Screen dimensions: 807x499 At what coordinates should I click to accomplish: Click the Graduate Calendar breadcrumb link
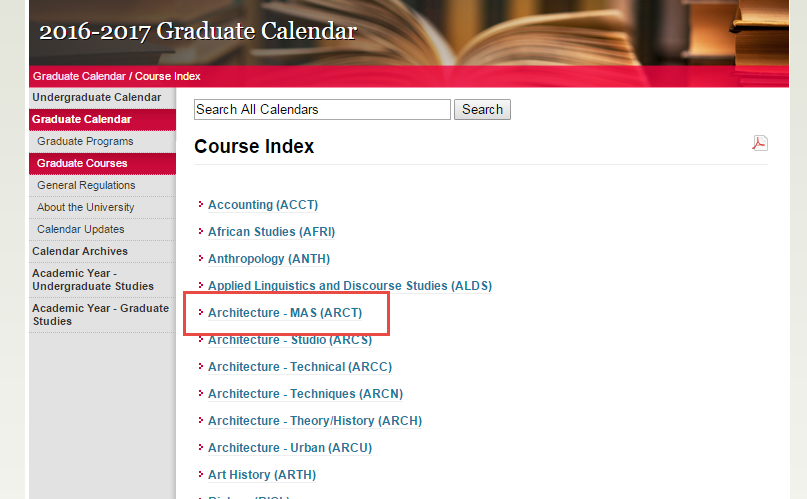tap(79, 76)
